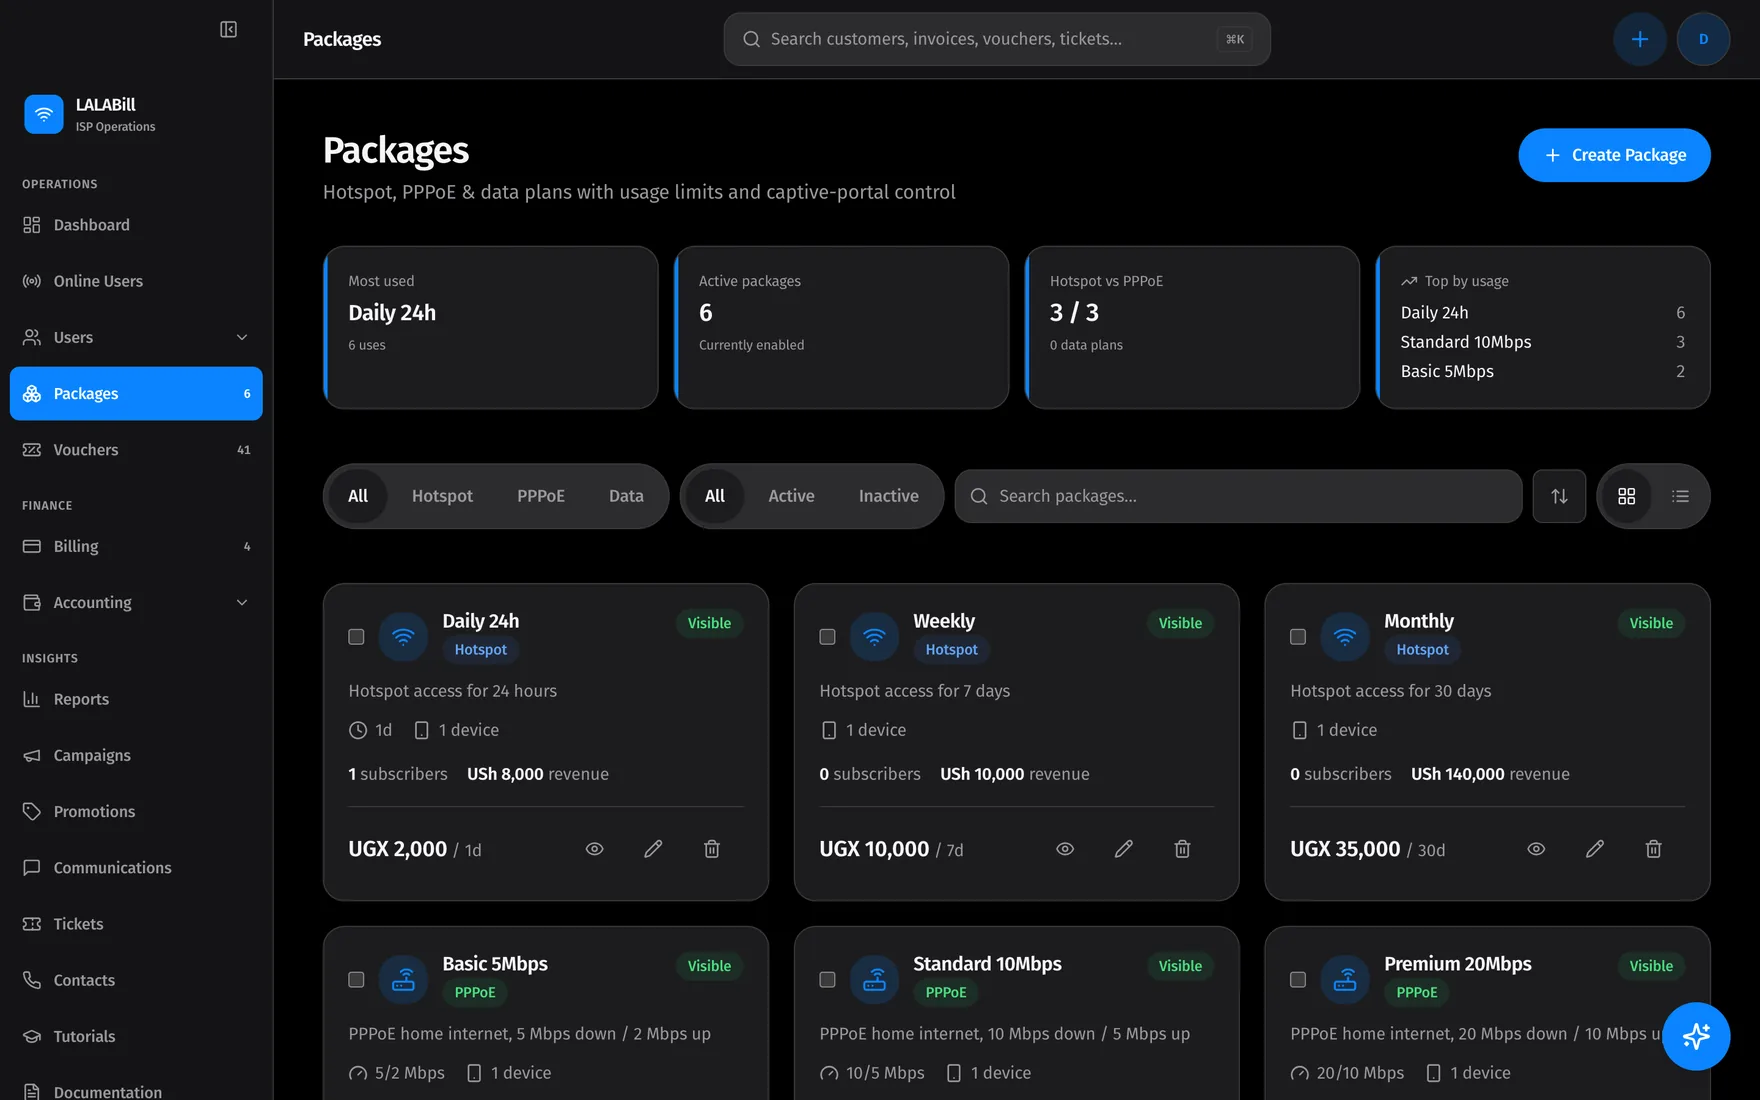Open the Reports page
The height and width of the screenshot is (1100, 1760).
point(136,699)
